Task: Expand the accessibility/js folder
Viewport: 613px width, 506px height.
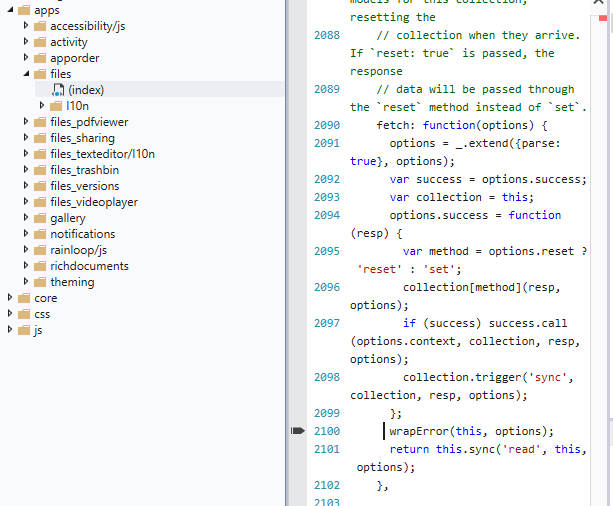Action: [26, 25]
